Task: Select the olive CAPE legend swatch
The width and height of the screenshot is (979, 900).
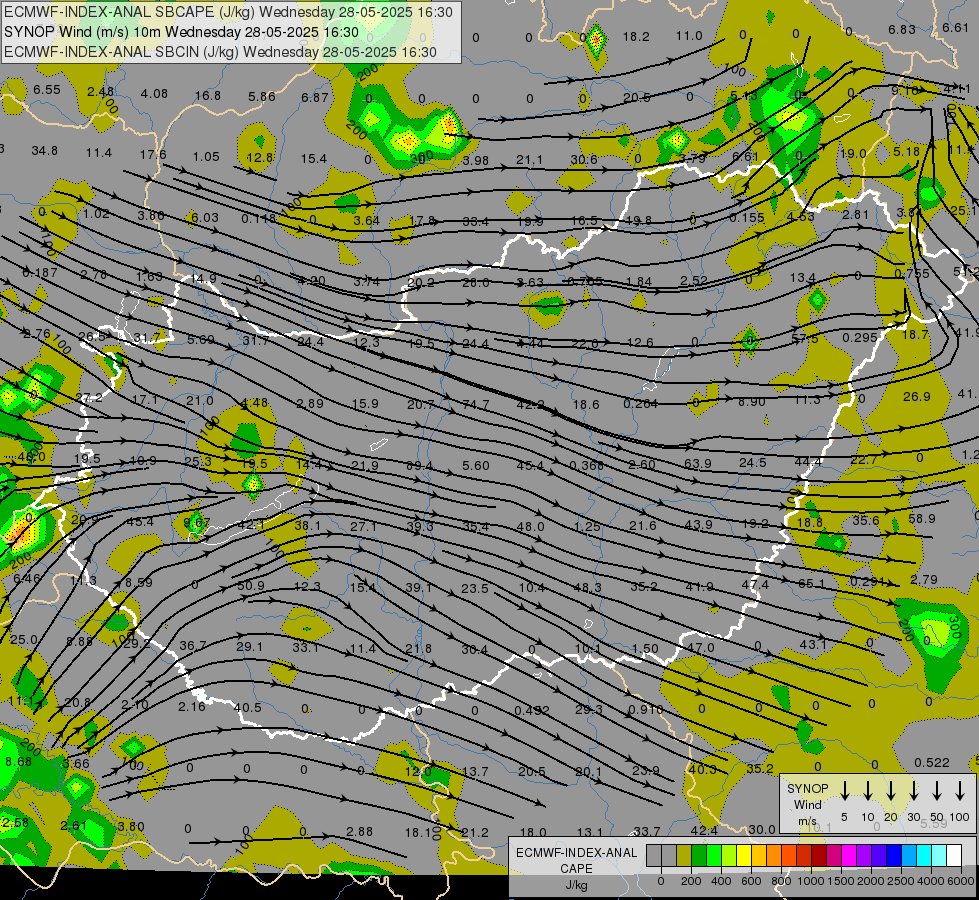Action: [684, 855]
